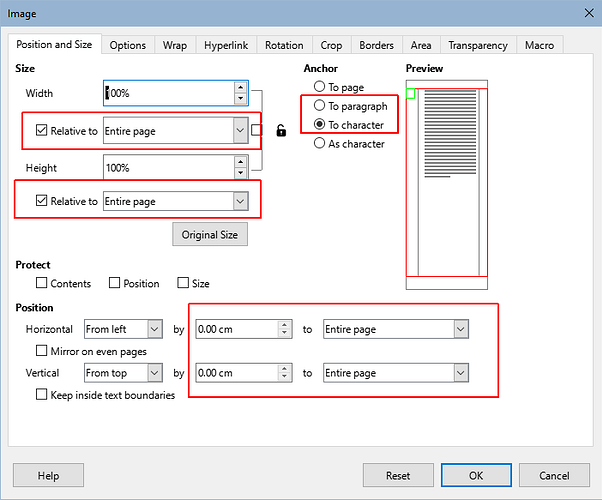The width and height of the screenshot is (602, 500).
Task: Toggle the Keep ratio checkbox beside the lock
Action: (256, 130)
